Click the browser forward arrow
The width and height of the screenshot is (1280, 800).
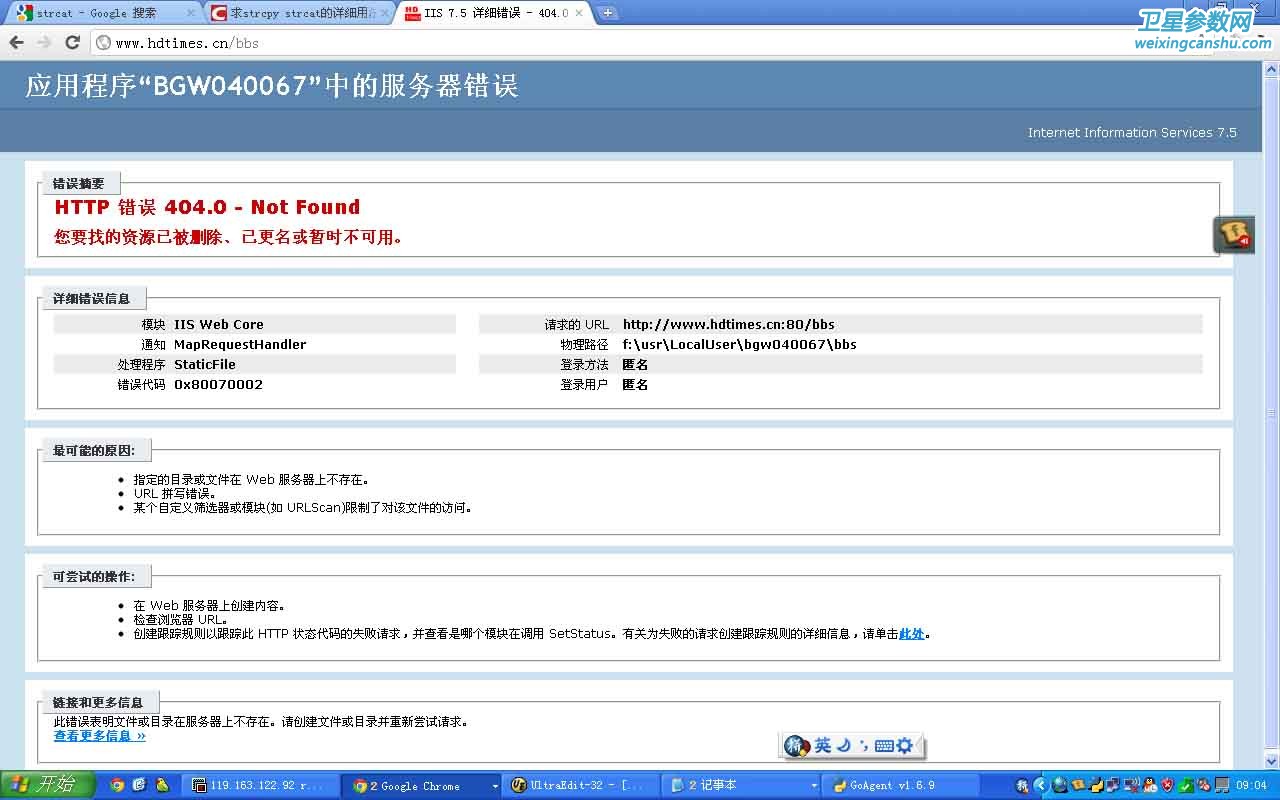point(44,42)
